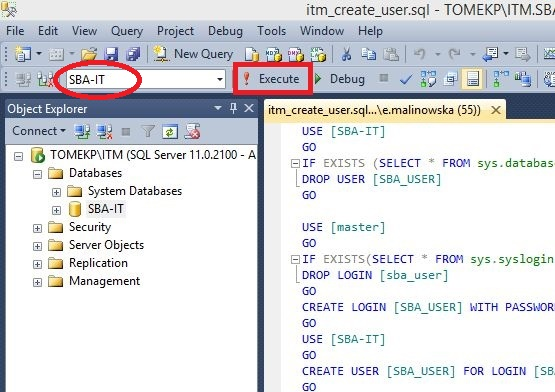This screenshot has width=555, height=392.
Task: Expand the System Databases folder
Action: tap(56, 192)
